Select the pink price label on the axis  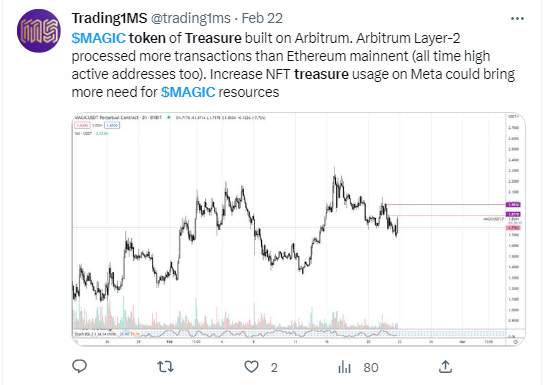coord(513,228)
